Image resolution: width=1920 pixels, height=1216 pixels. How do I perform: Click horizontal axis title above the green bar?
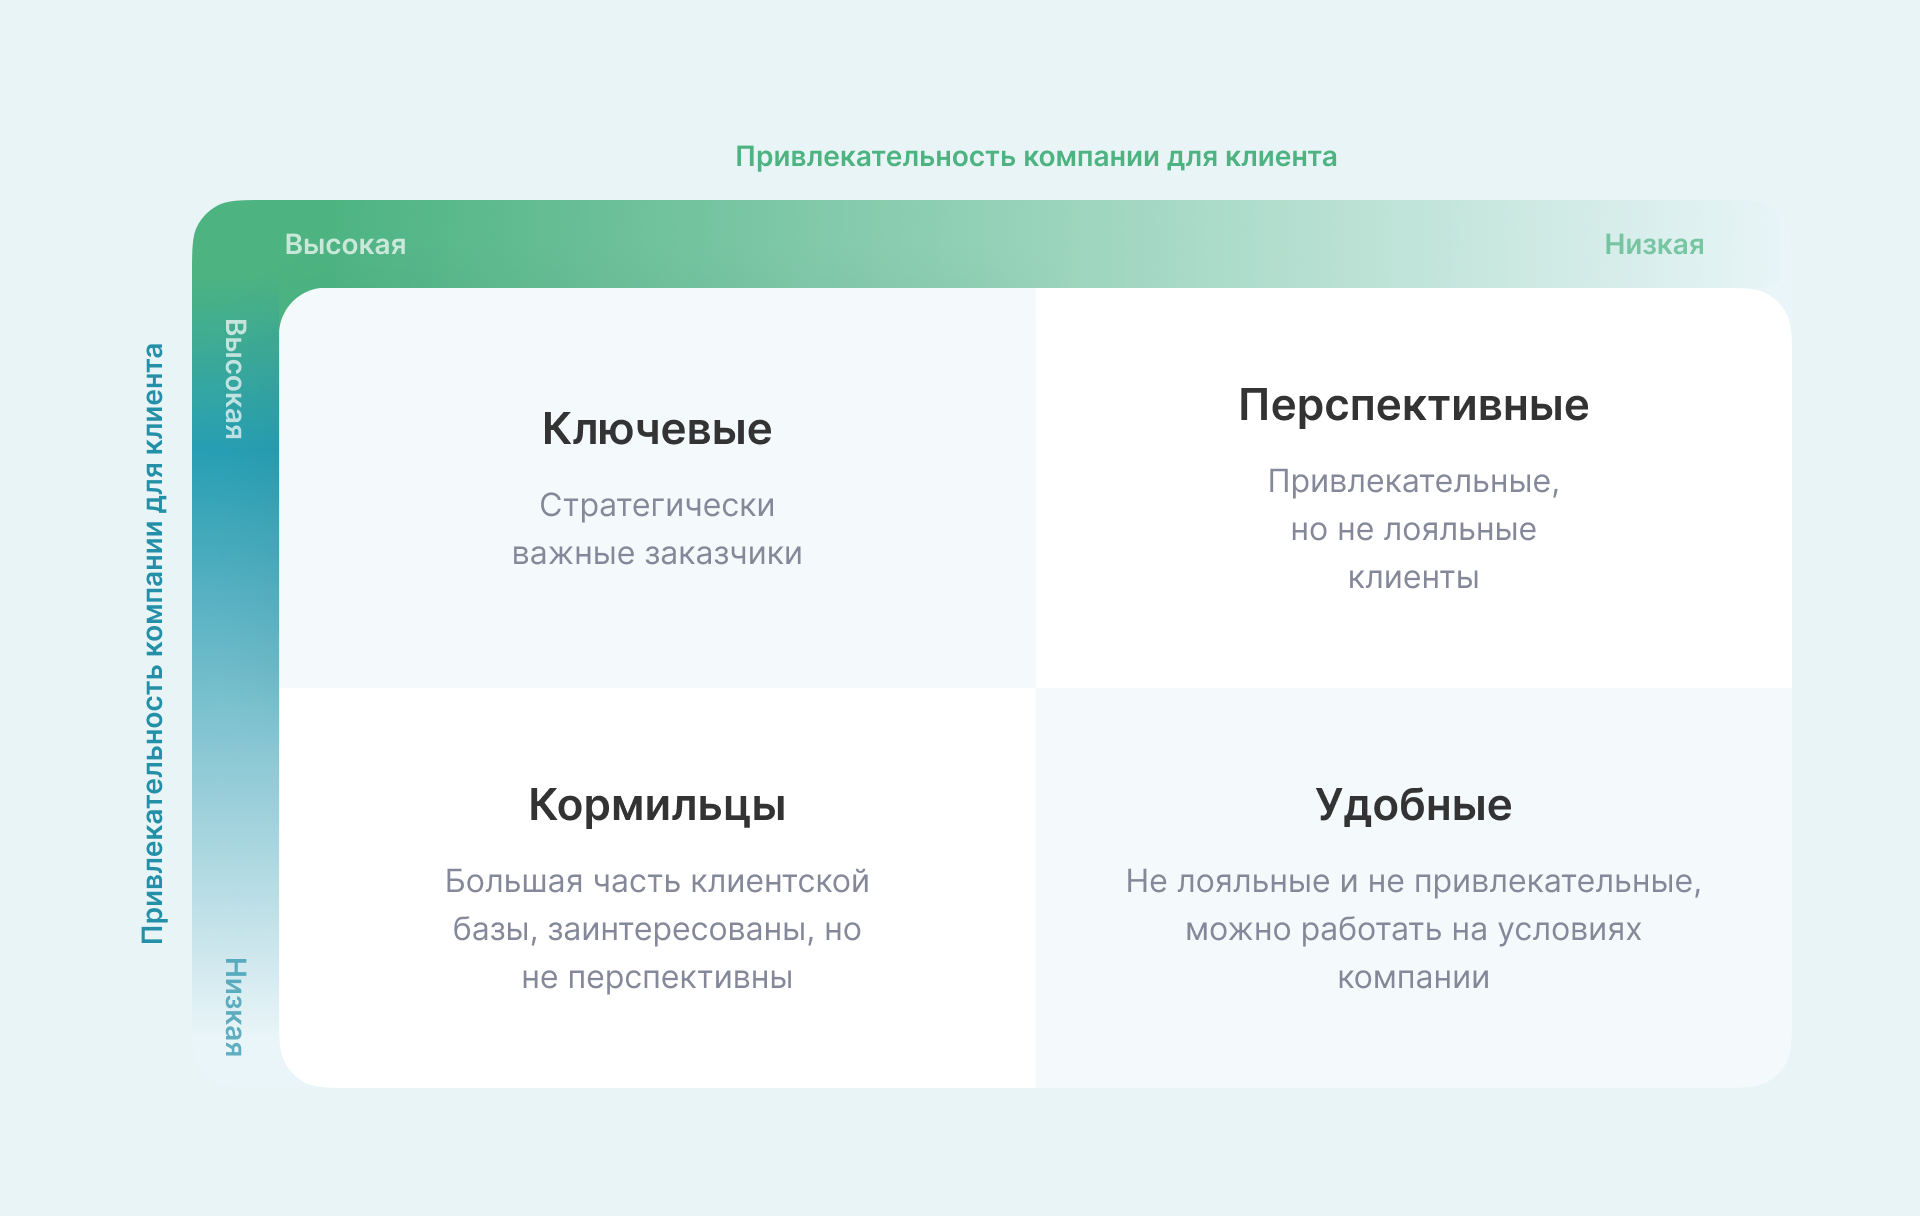coord(1036,157)
